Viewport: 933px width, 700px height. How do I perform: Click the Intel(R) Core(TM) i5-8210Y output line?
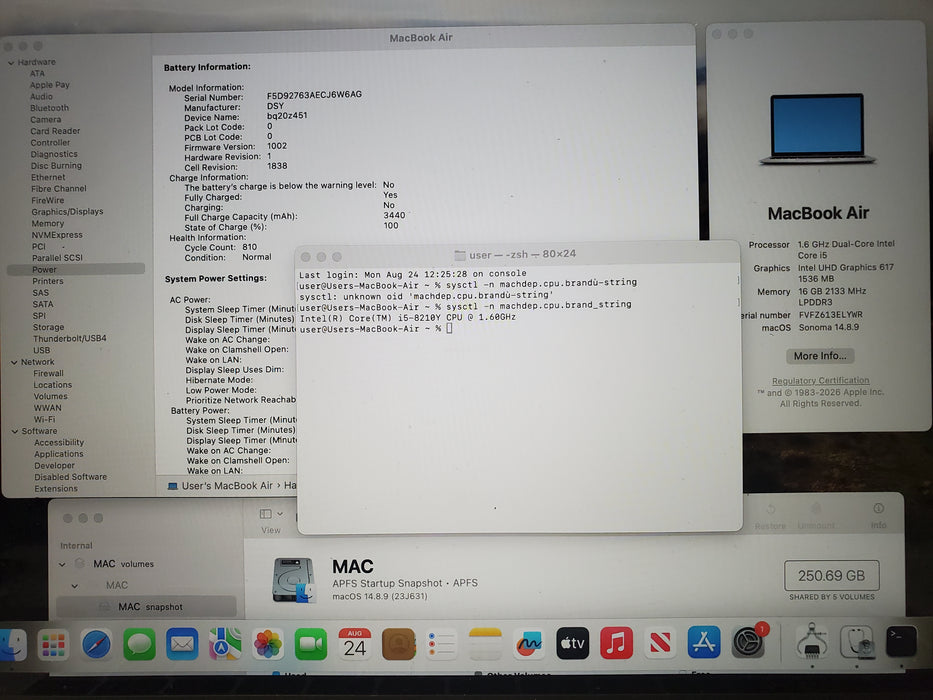408,317
